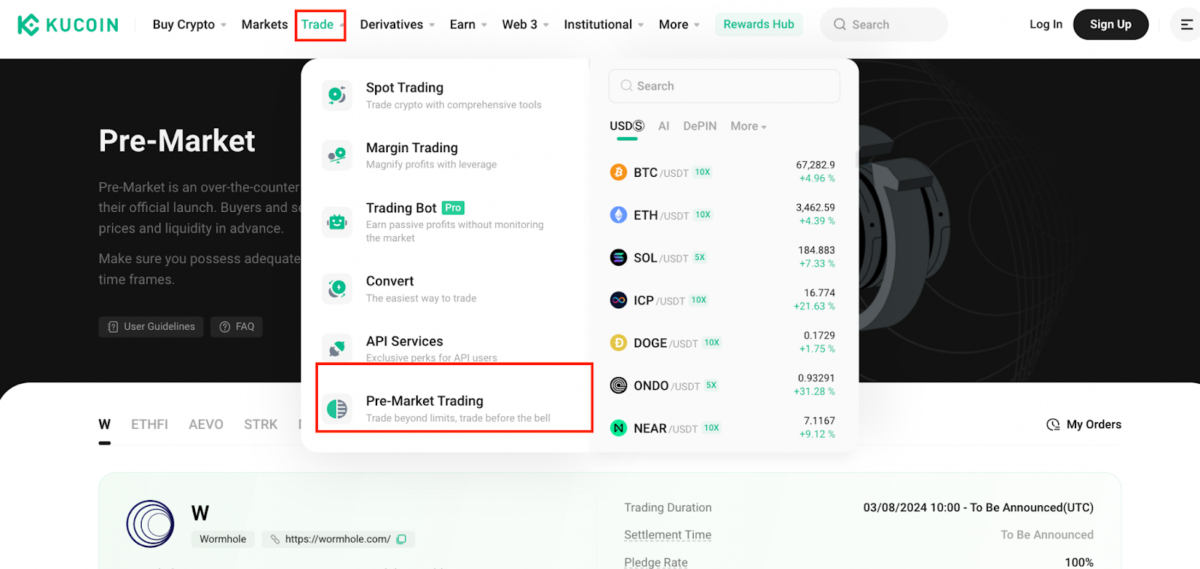The image size is (1200, 569).
Task: Expand the Earn menu
Action: coord(468,24)
